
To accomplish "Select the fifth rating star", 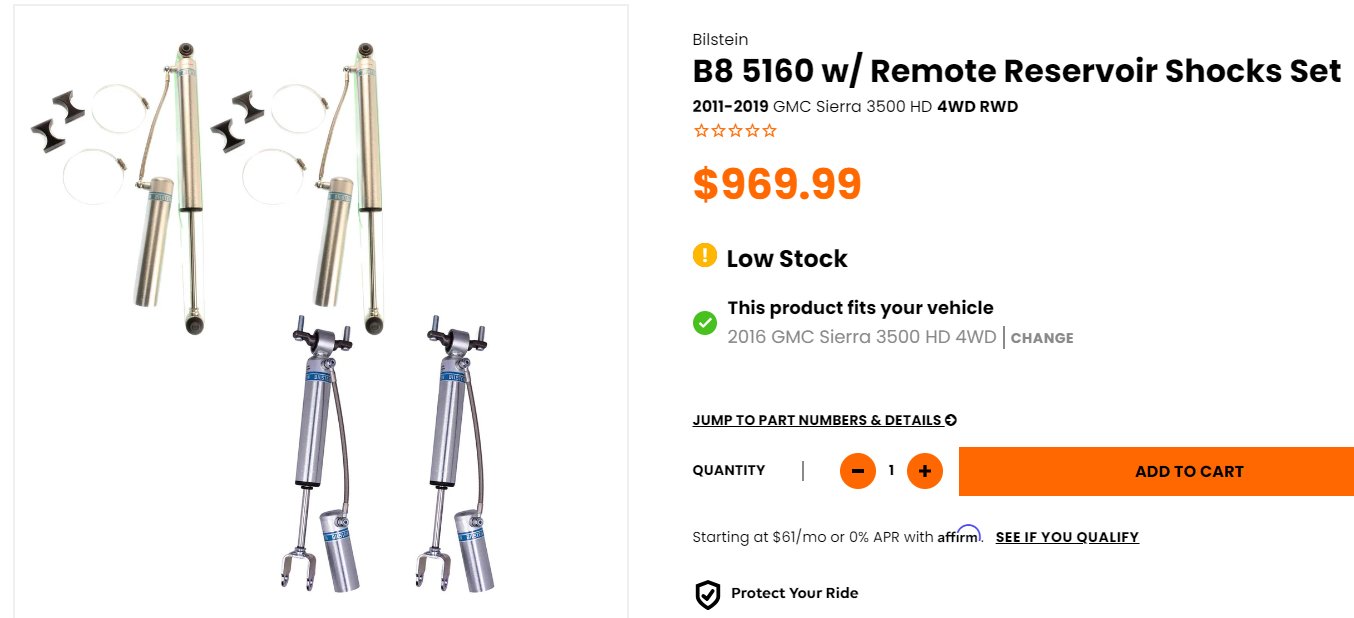I will (x=769, y=131).
